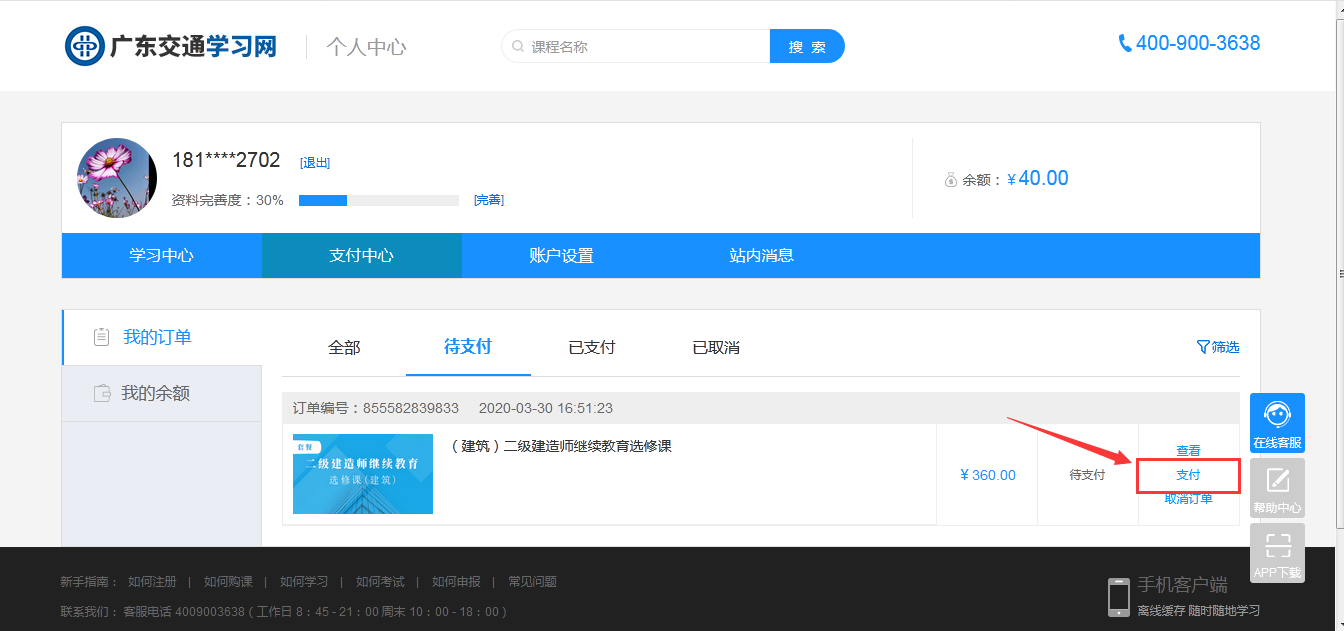Select 我的余额 wallet sidebar item
Viewport: 1344px width, 631px height.
[155, 394]
